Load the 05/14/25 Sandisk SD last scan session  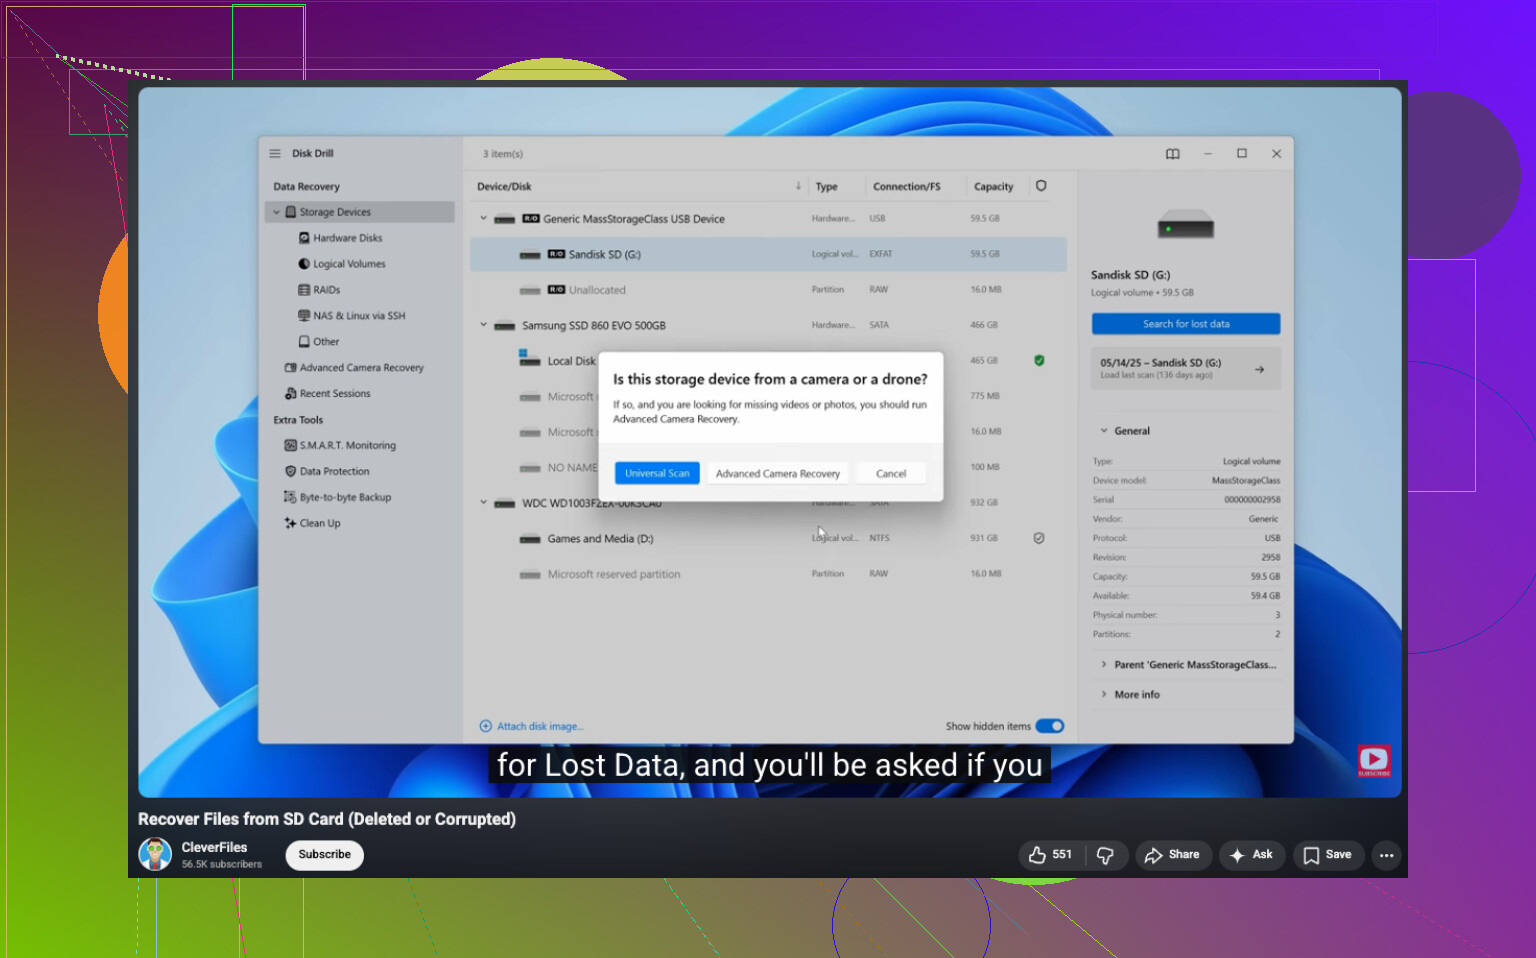pos(1186,369)
